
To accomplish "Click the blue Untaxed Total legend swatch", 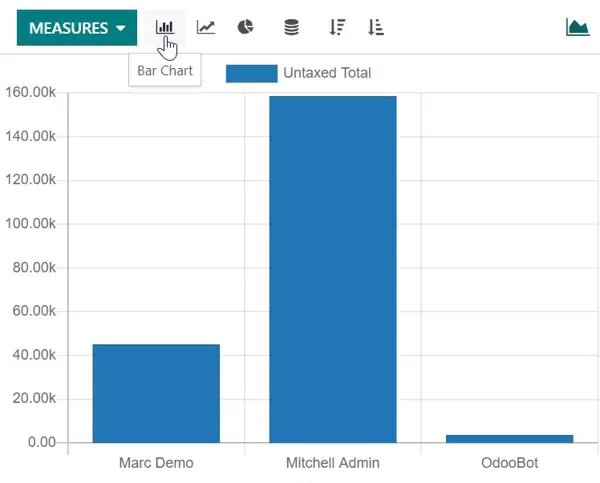I will pos(251,73).
